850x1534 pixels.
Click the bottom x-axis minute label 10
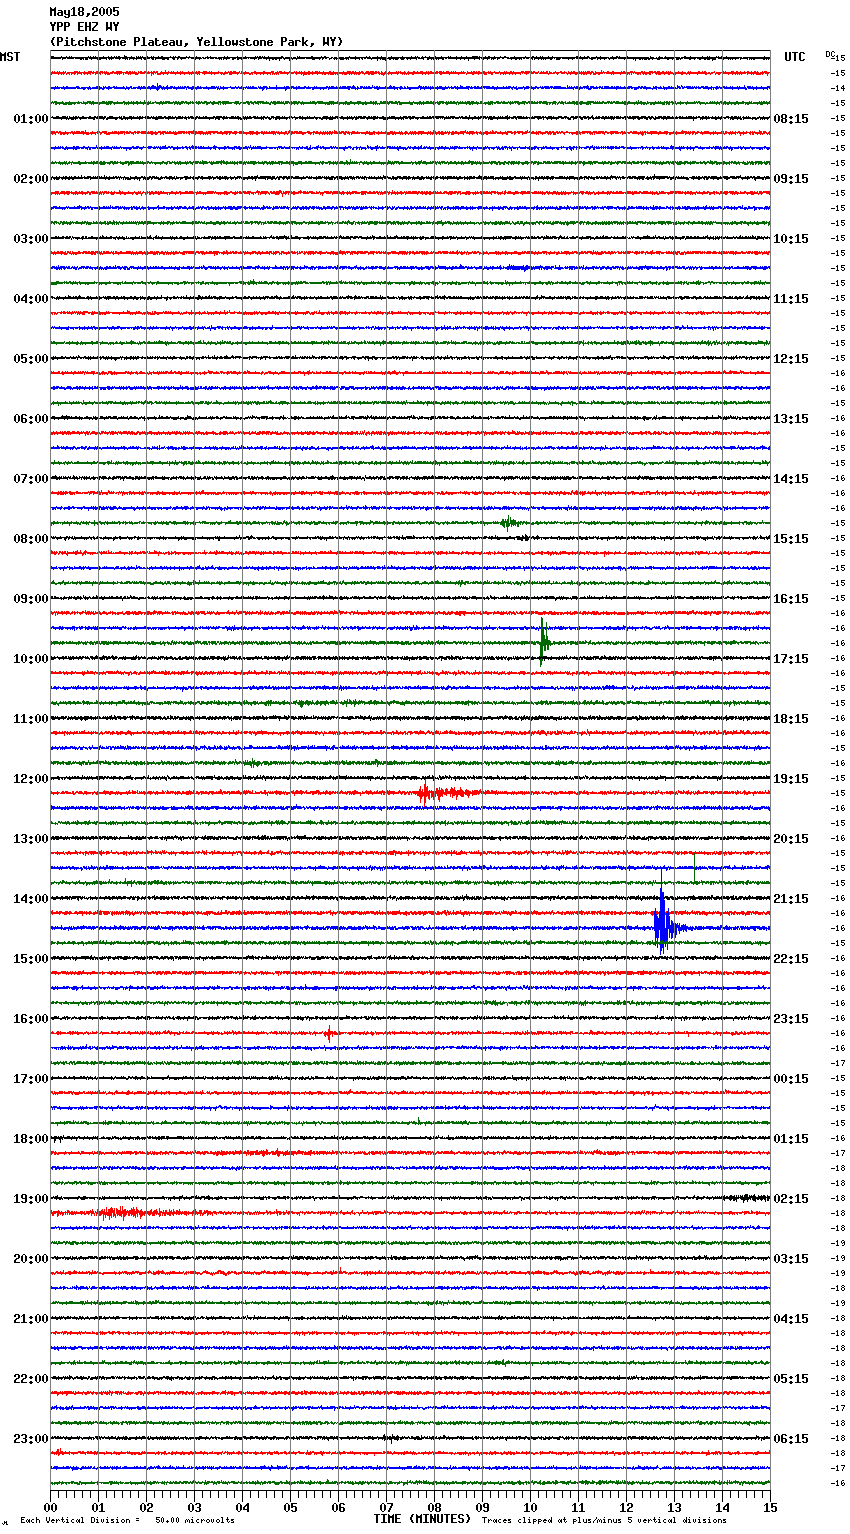point(530,1508)
